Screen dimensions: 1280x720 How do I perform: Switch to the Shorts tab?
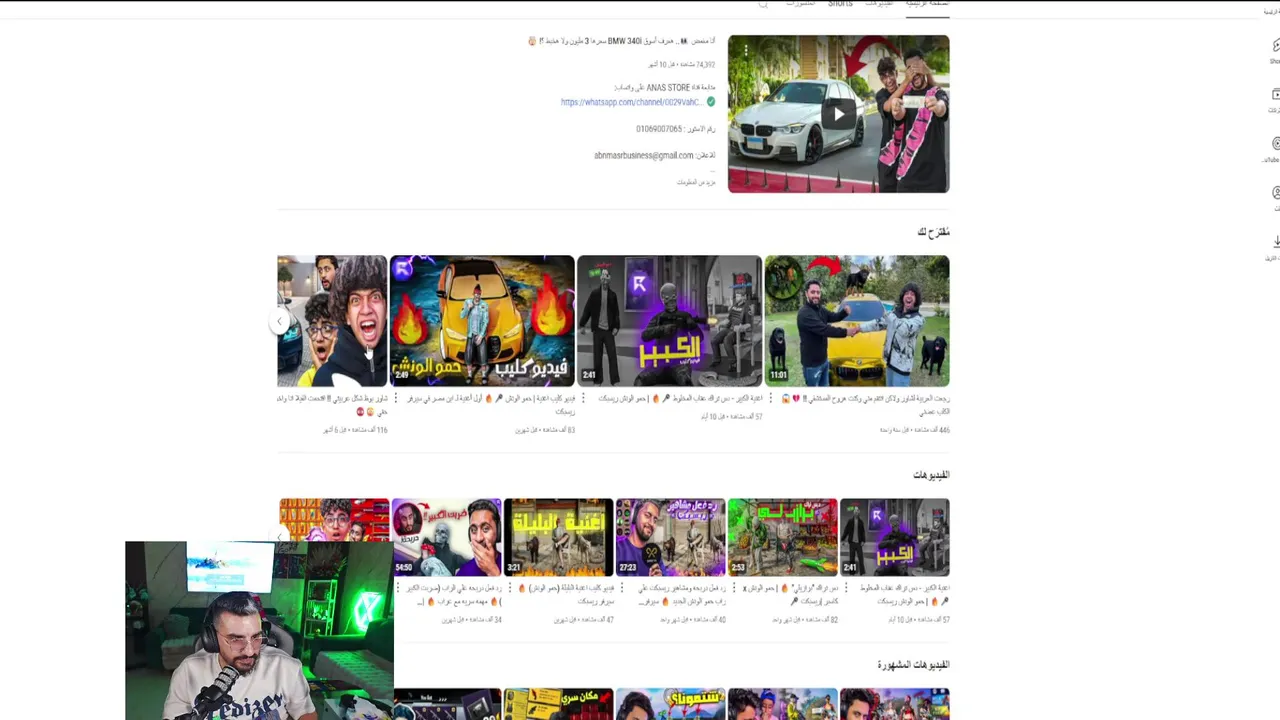click(840, 4)
